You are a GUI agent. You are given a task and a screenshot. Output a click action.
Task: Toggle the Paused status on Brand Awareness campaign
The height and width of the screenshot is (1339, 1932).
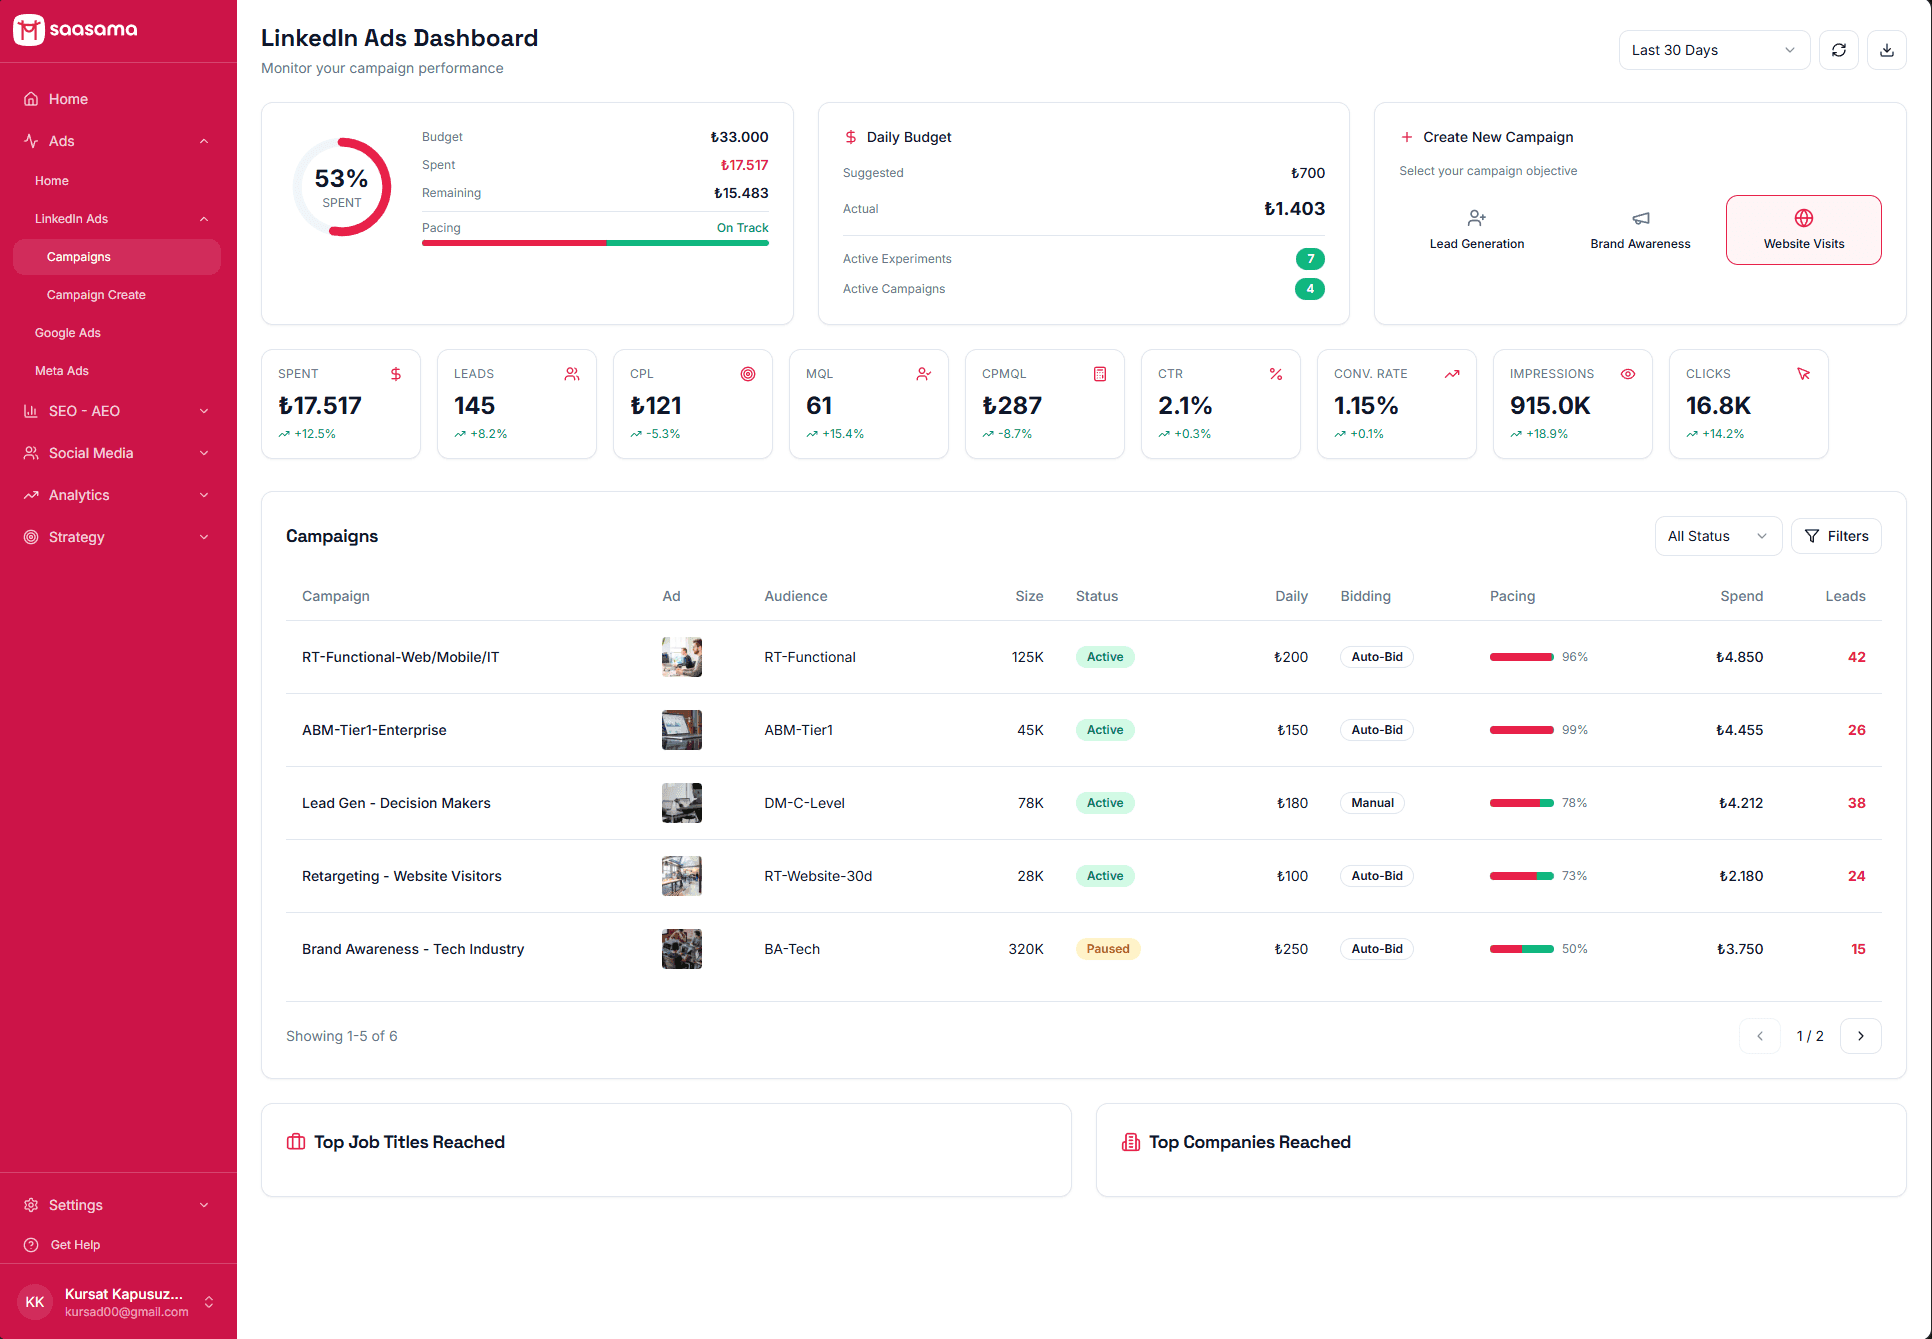pyautogui.click(x=1107, y=948)
